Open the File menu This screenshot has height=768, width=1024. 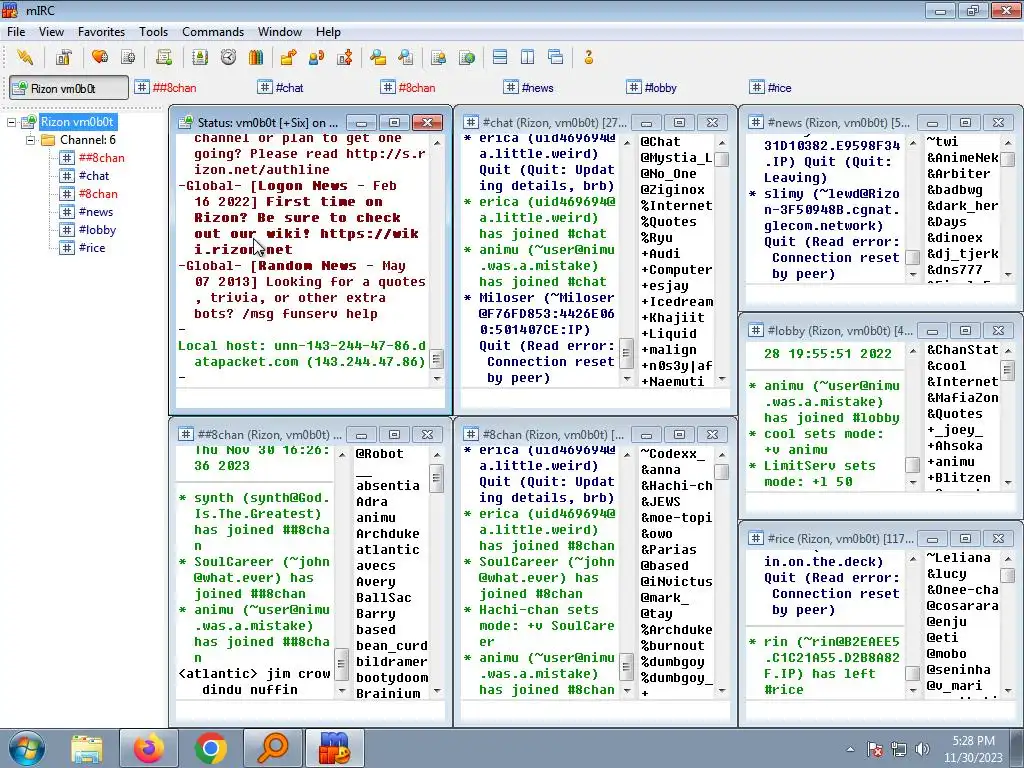tap(16, 31)
